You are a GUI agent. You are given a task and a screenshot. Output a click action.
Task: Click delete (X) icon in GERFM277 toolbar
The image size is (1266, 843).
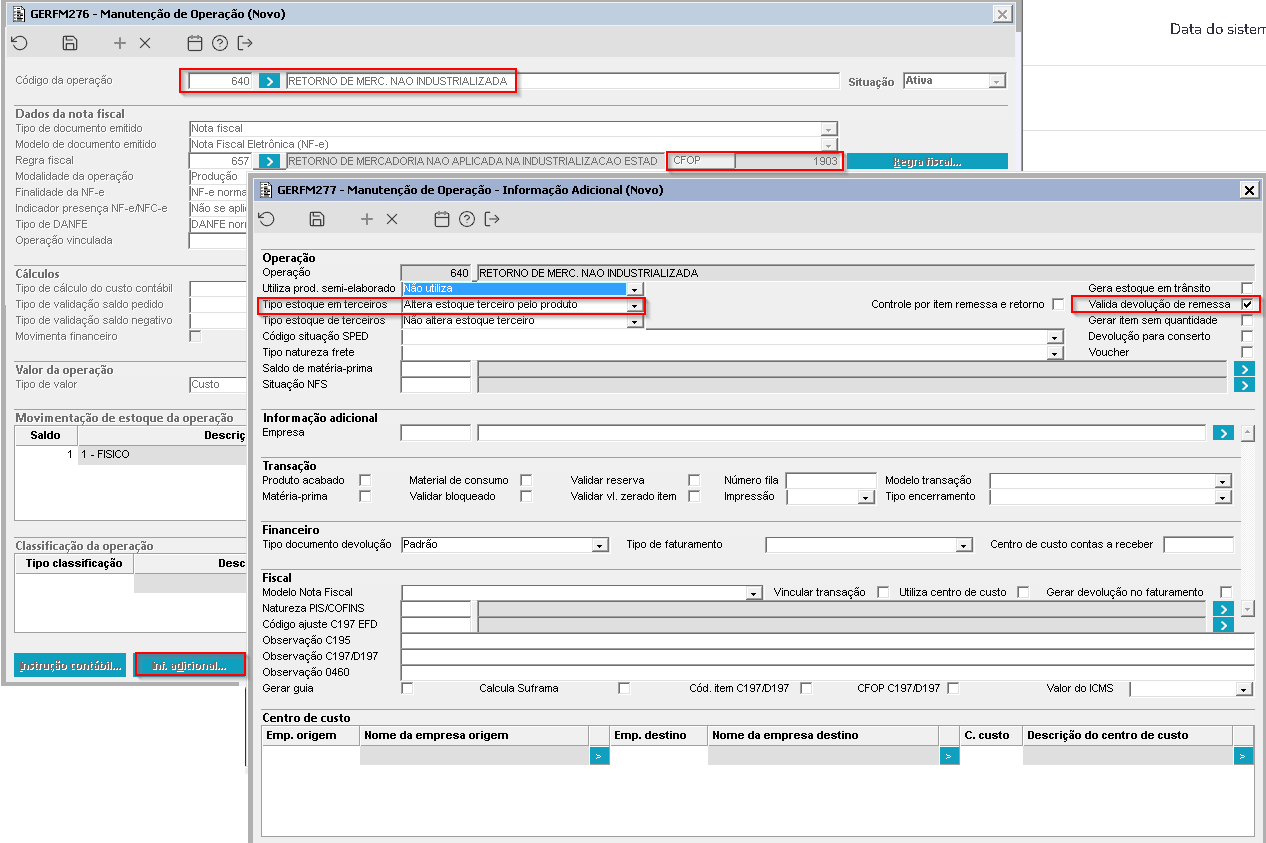[x=392, y=219]
